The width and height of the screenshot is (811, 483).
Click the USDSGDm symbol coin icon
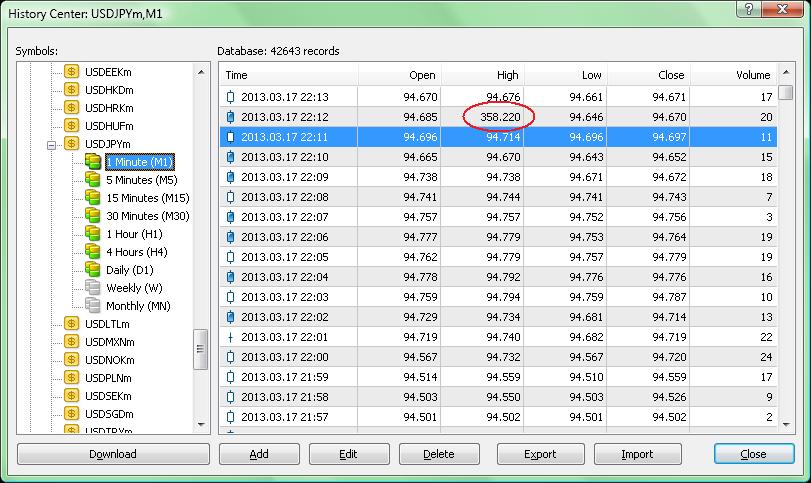[x=71, y=414]
